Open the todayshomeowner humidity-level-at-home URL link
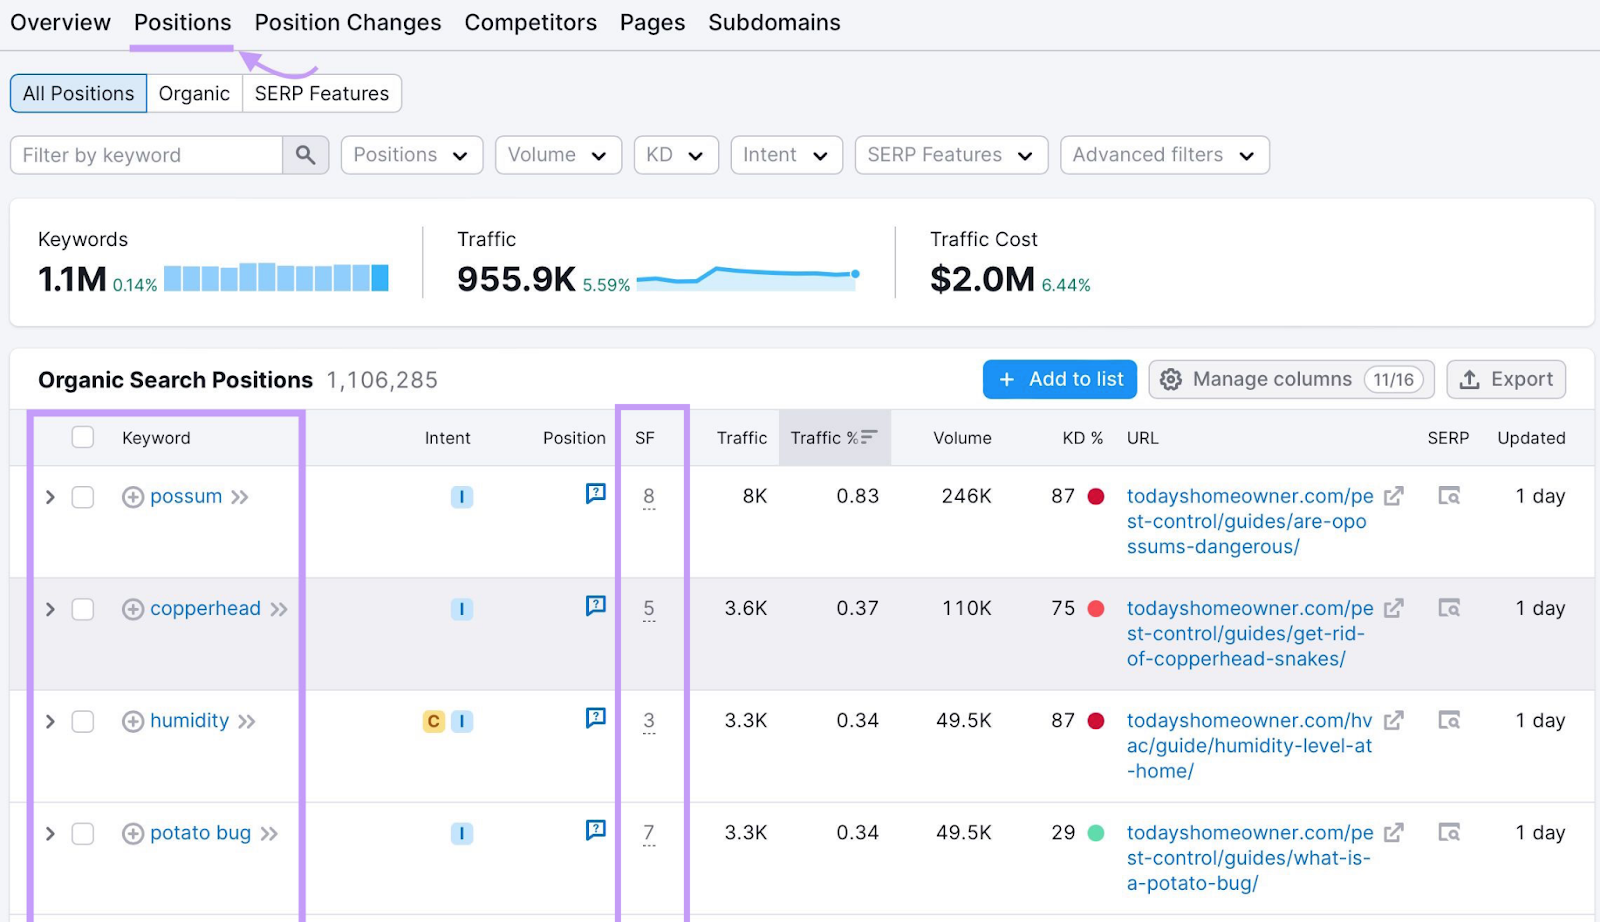The image size is (1600, 922). [1249, 745]
